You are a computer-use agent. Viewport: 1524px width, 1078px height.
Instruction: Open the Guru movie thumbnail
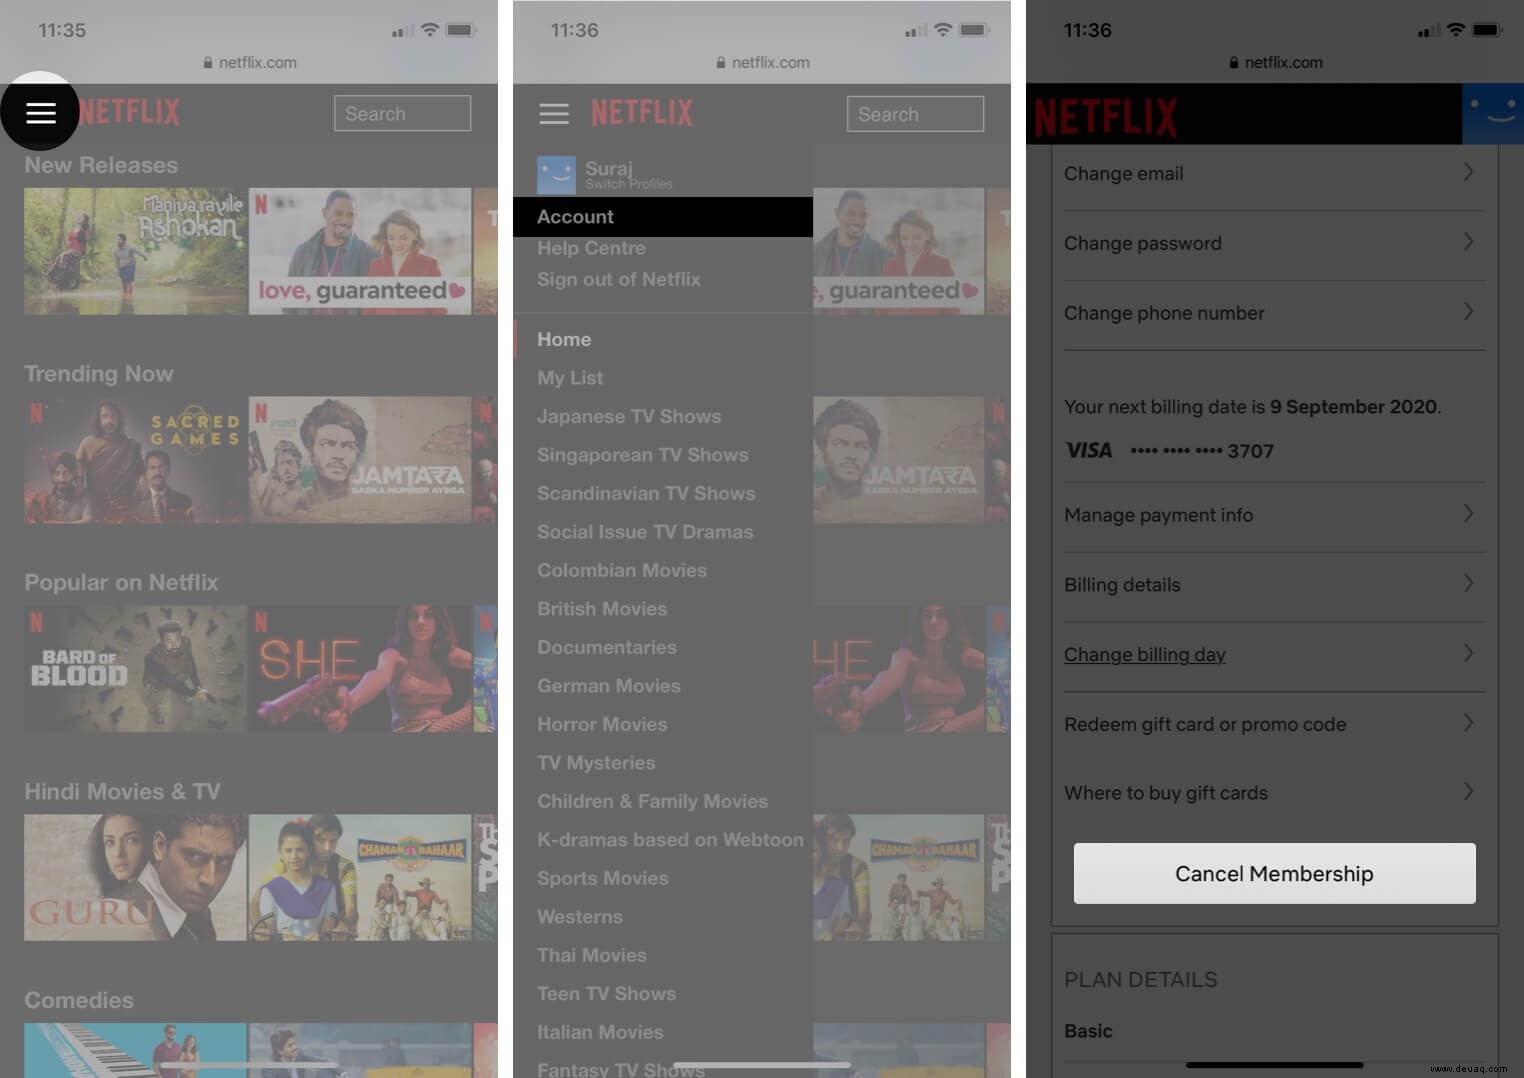(135, 877)
